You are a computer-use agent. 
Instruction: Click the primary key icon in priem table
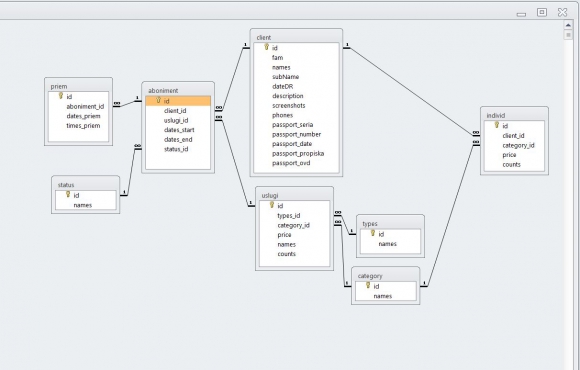coord(61,96)
